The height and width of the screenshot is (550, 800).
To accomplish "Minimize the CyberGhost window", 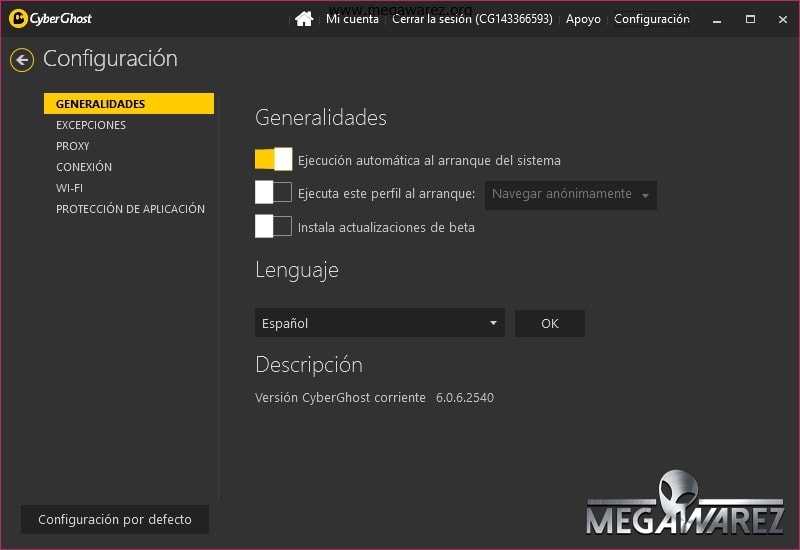I will (717, 19).
